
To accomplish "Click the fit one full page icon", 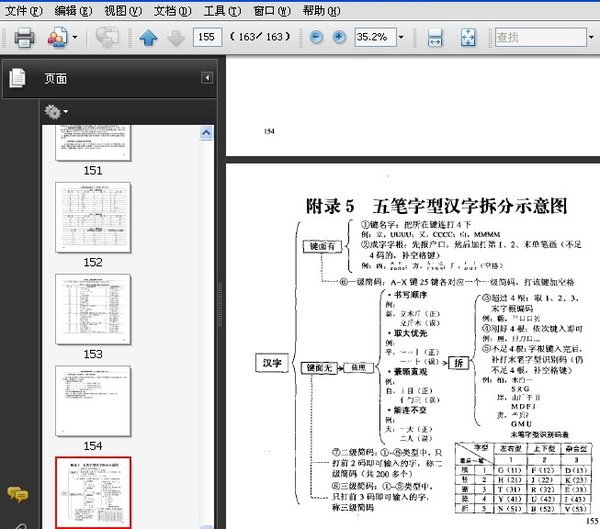I will pyautogui.click(x=468, y=38).
